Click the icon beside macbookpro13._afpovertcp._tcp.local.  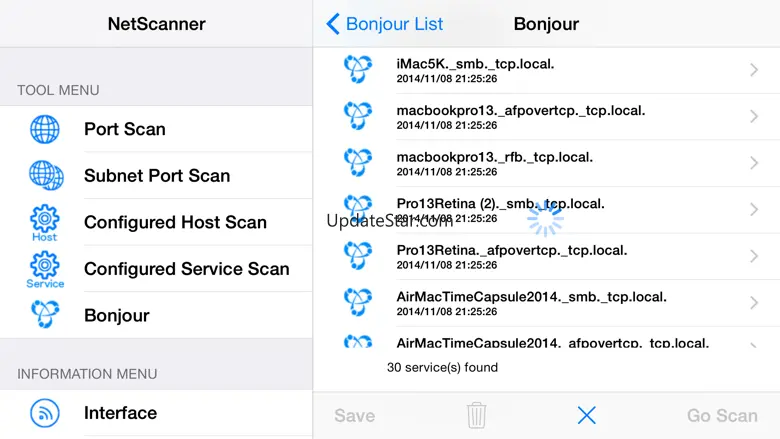(x=358, y=115)
